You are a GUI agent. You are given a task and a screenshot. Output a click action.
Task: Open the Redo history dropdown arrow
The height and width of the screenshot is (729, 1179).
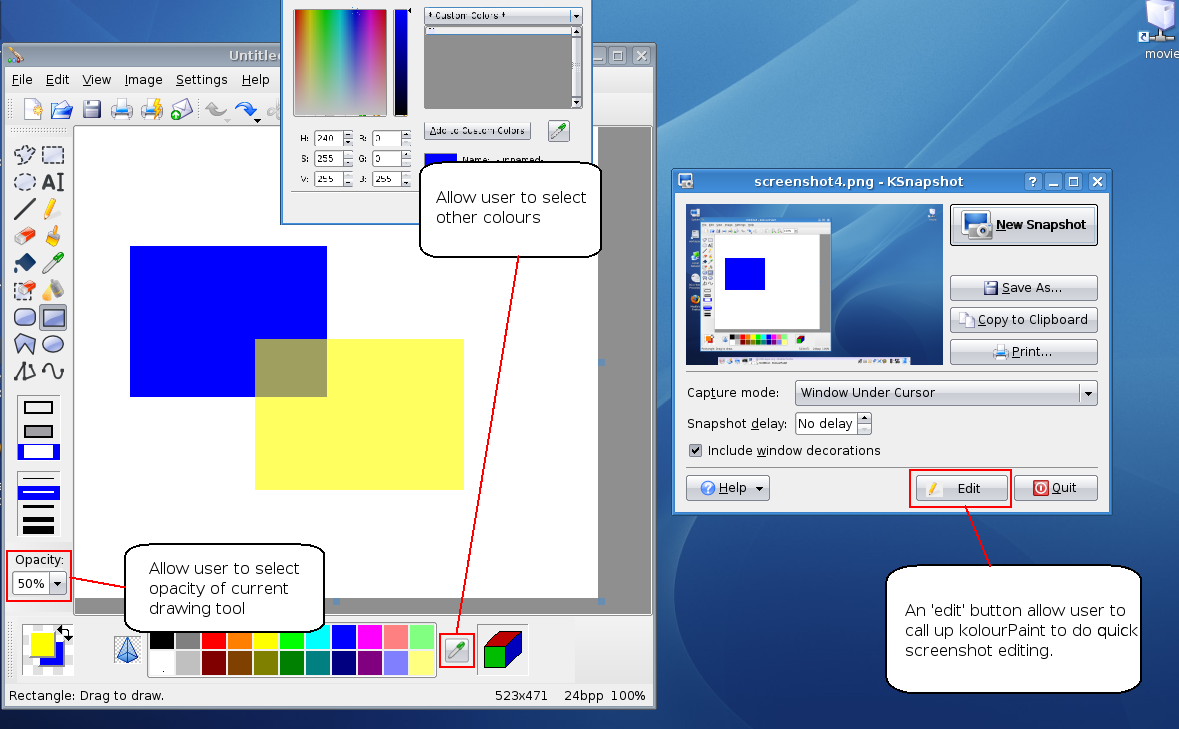(257, 120)
